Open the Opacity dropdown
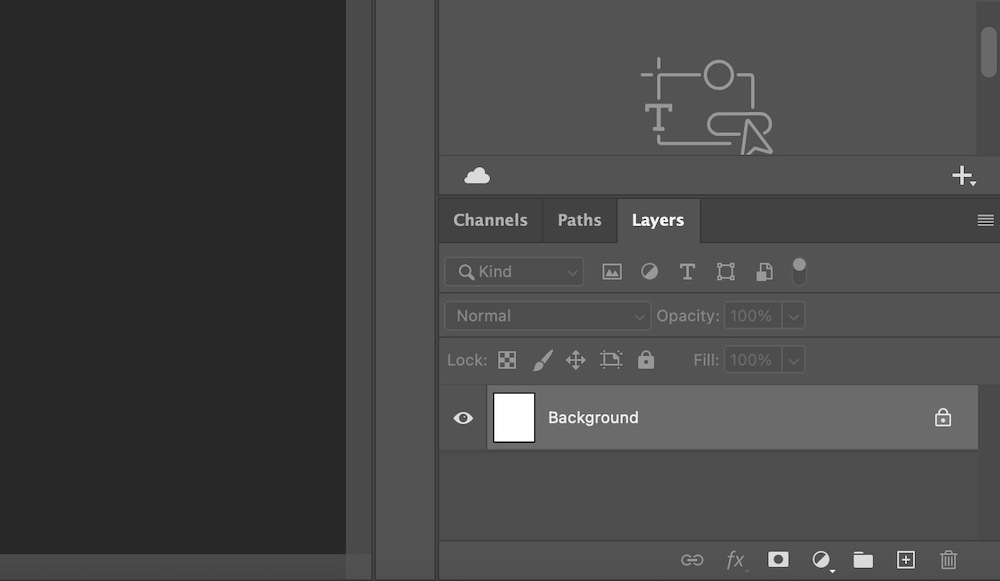The height and width of the screenshot is (581, 1000). click(x=795, y=315)
